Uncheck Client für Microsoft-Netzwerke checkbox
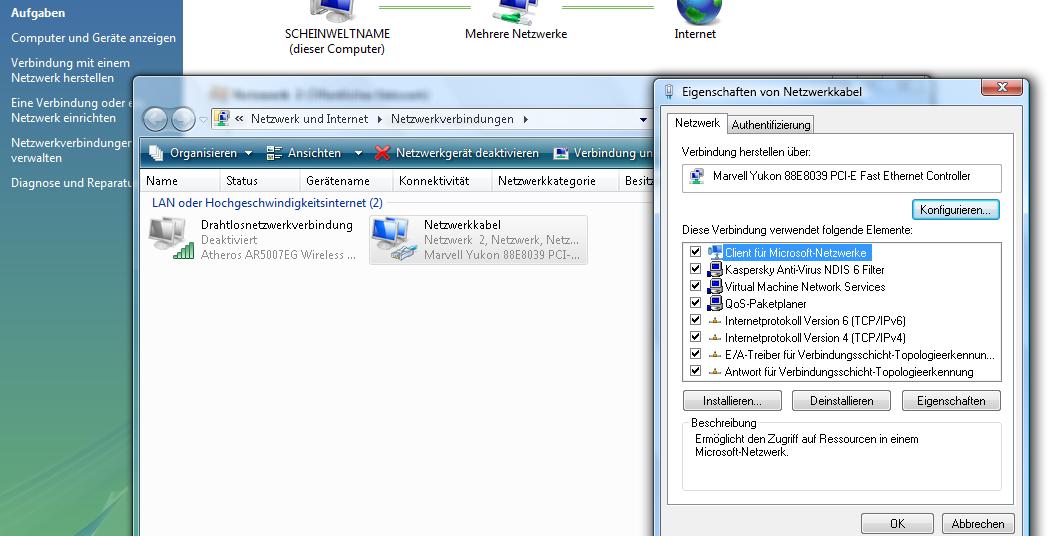This screenshot has height=536, width=1048. tap(695, 252)
